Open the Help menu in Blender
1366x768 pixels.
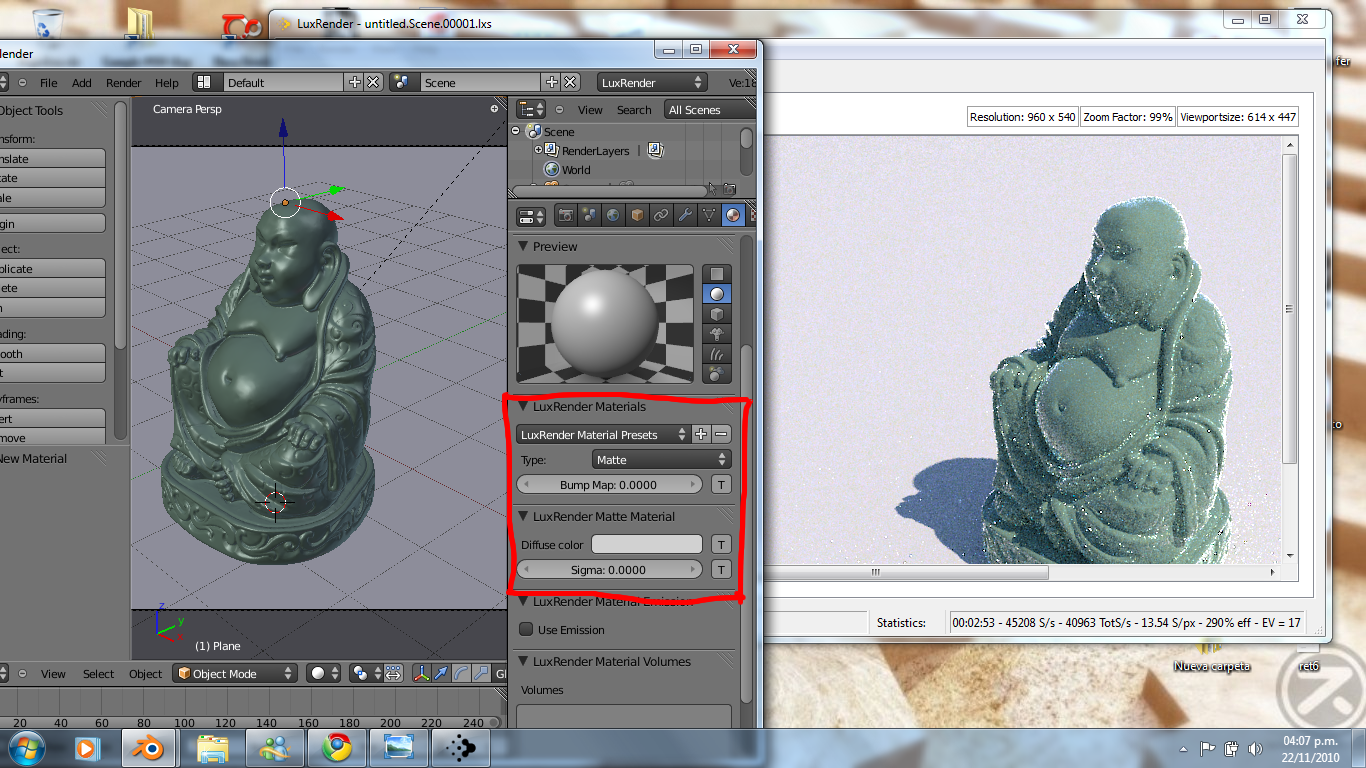pyautogui.click(x=167, y=83)
